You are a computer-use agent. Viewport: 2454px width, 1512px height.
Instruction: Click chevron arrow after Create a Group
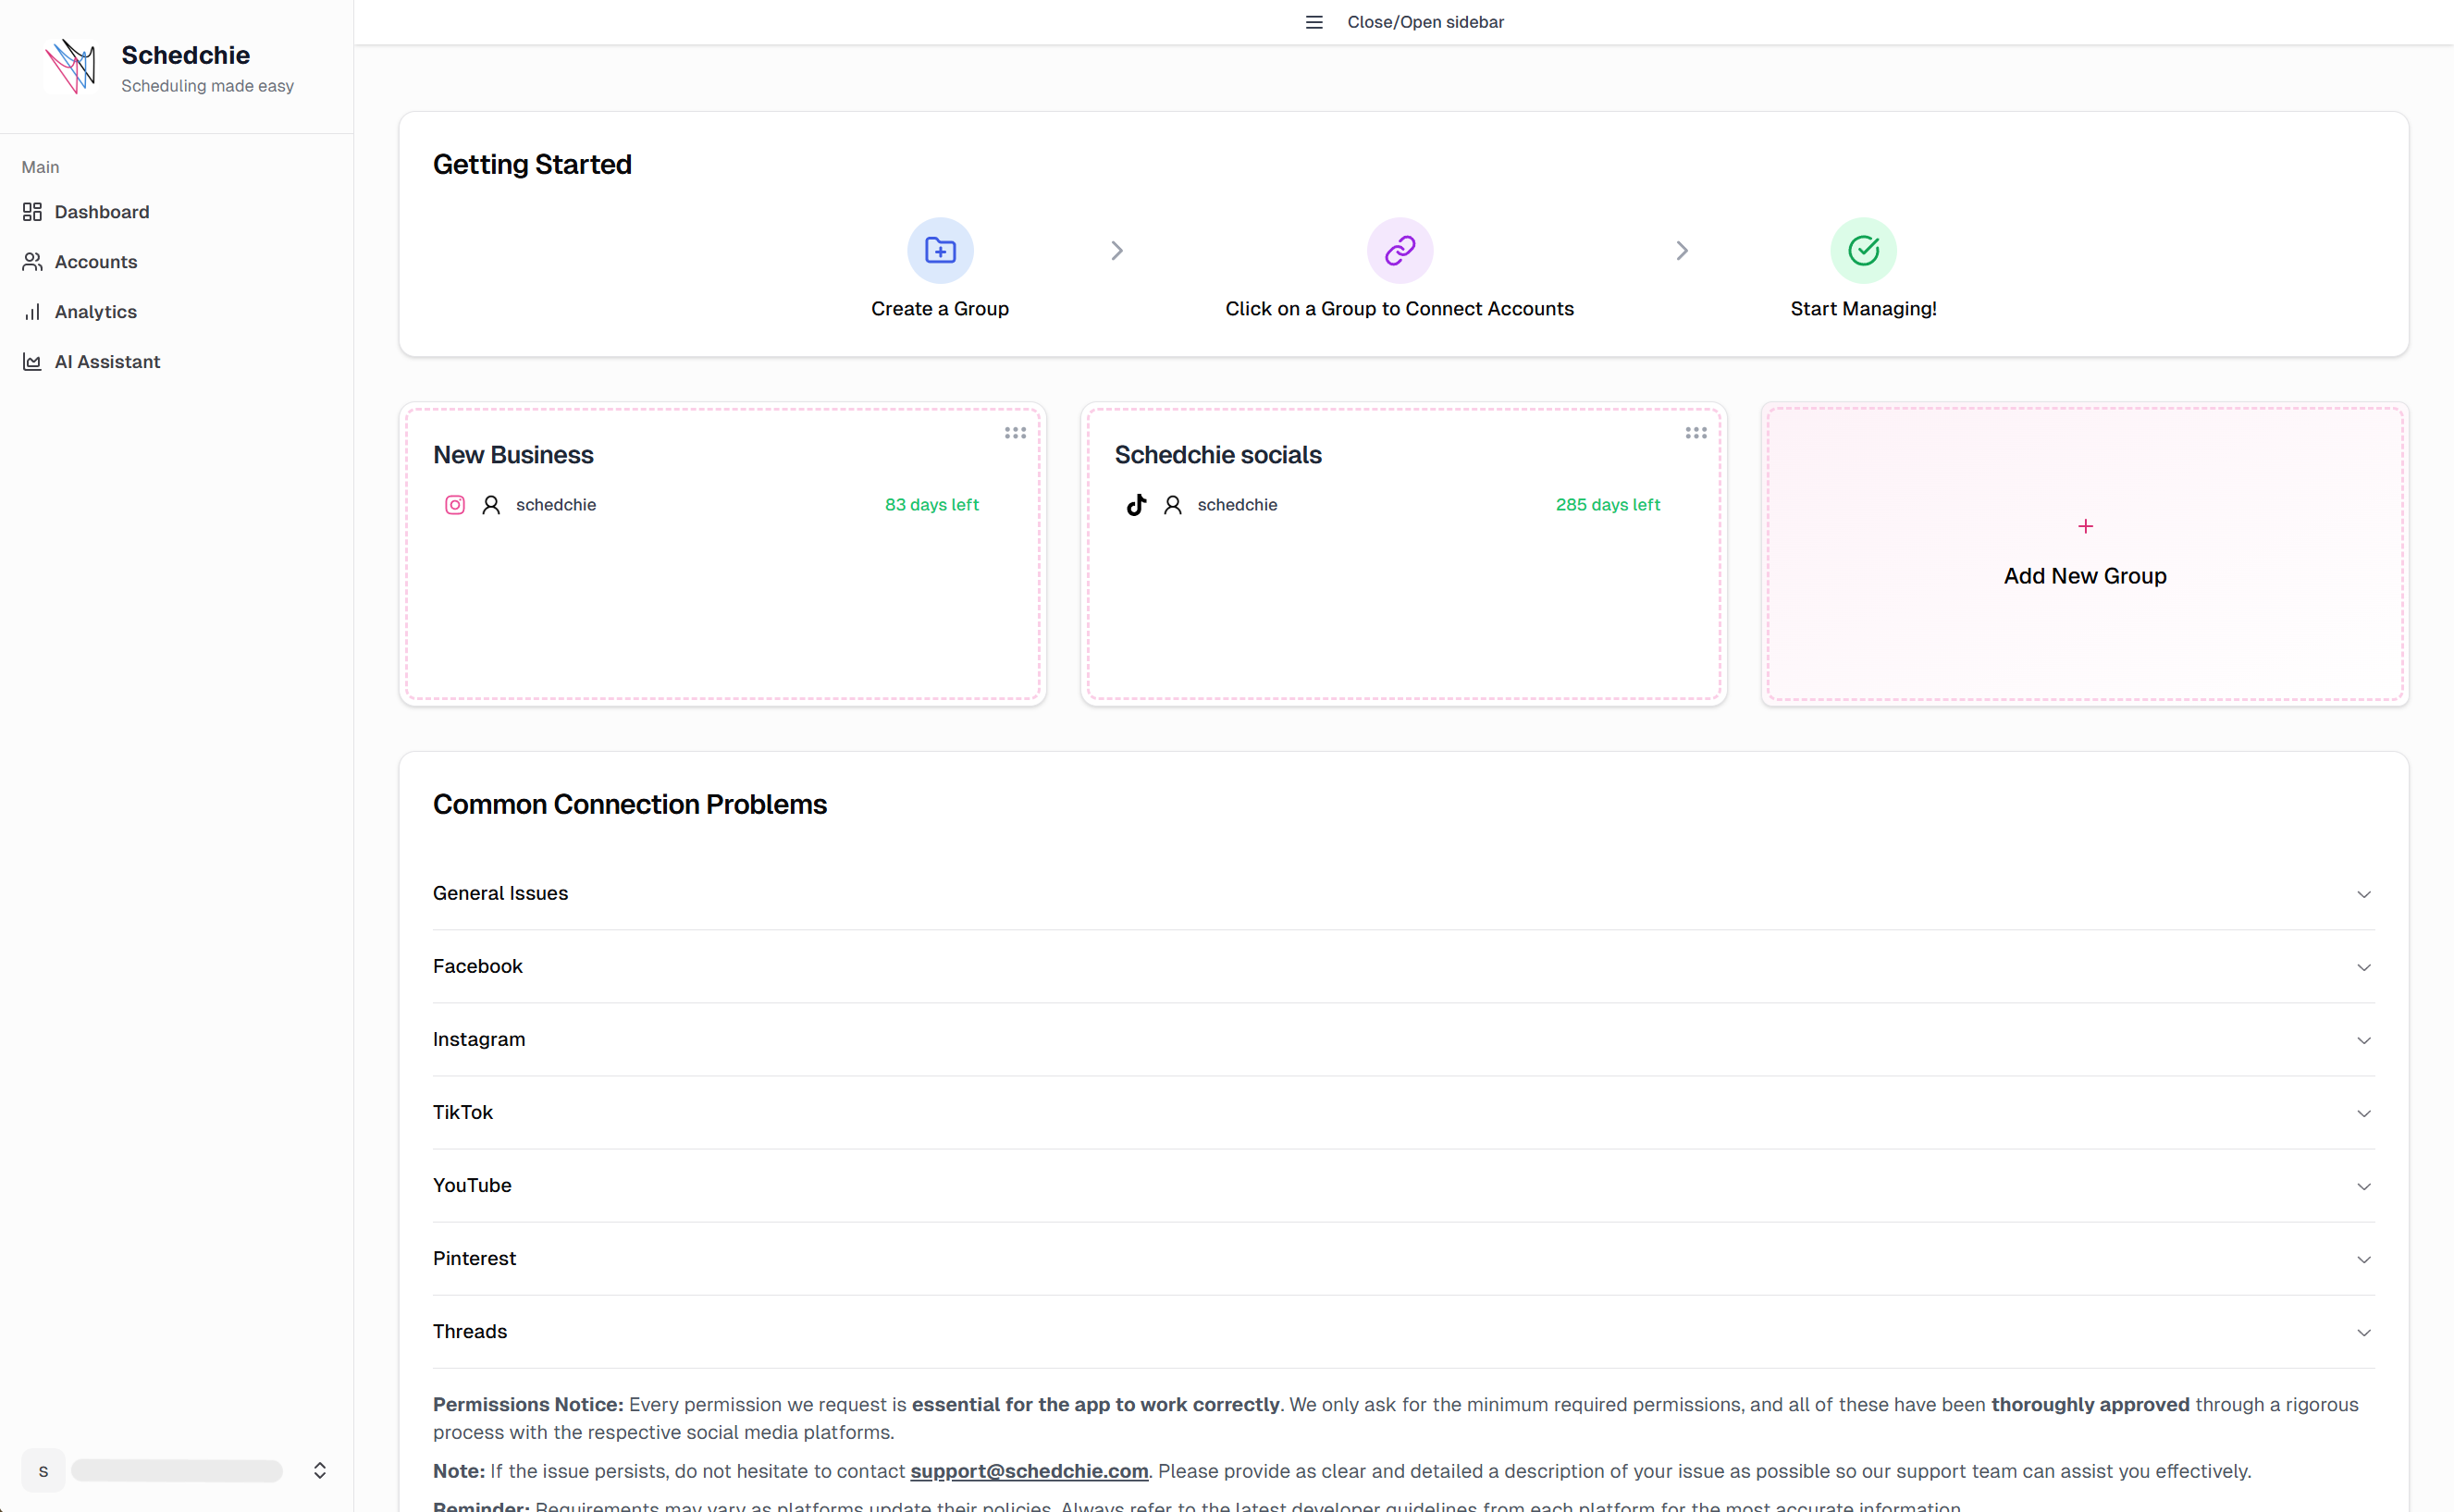[1117, 250]
